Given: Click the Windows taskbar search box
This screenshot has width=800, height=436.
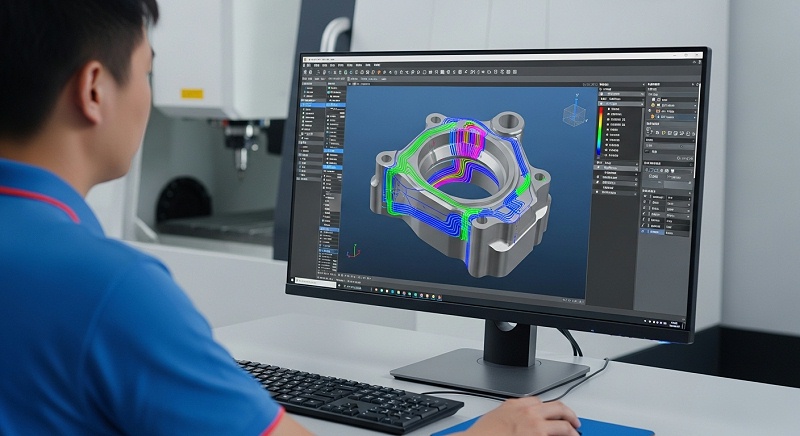Looking at the screenshot, I should point(315,280).
